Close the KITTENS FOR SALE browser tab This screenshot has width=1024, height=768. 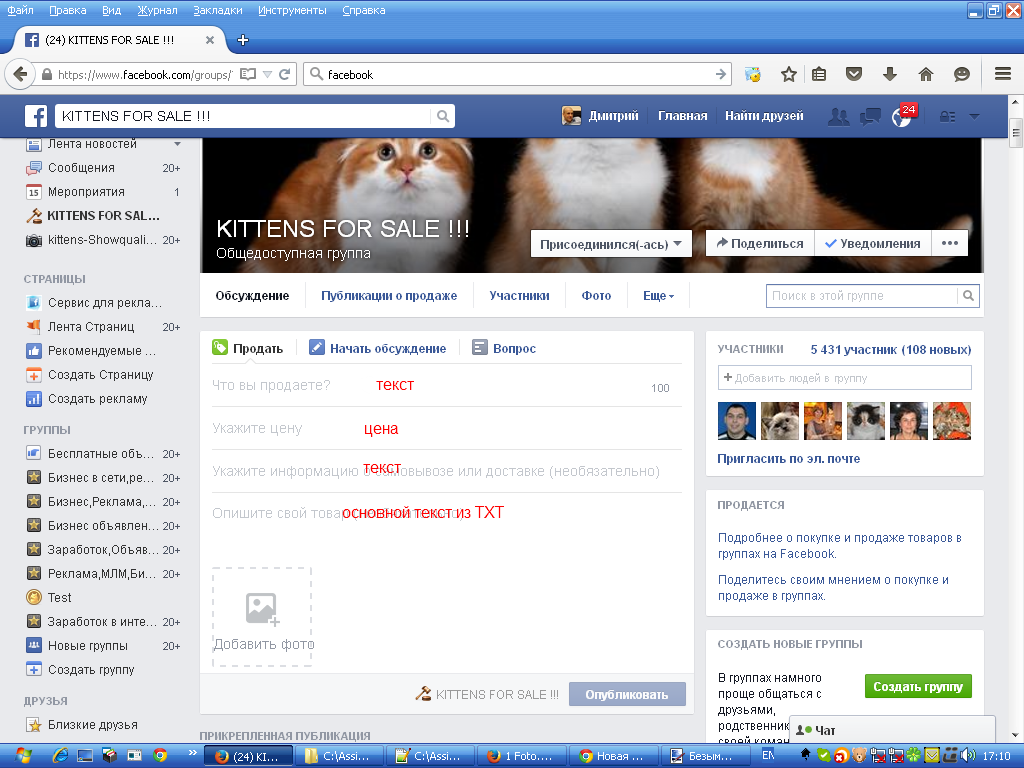210,40
